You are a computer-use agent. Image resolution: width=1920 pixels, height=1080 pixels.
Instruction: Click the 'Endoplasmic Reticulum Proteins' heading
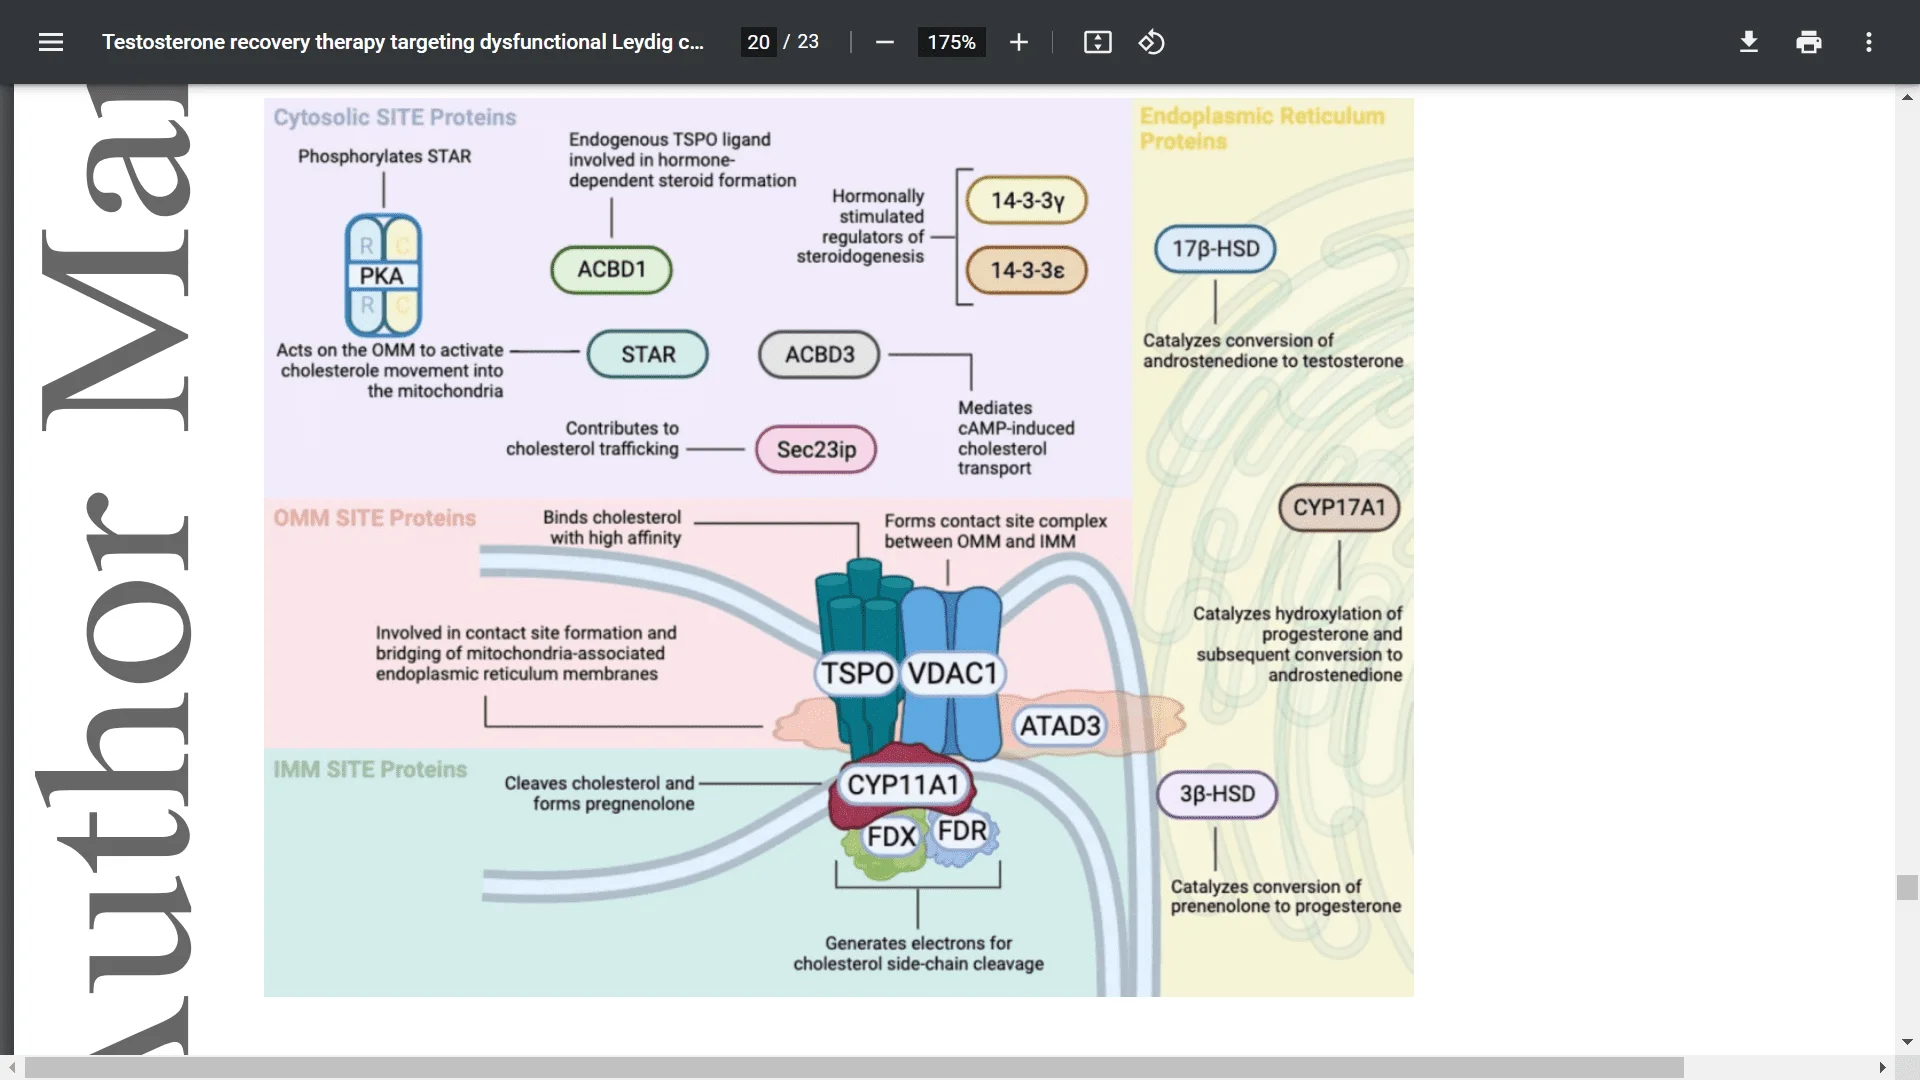(1262, 128)
